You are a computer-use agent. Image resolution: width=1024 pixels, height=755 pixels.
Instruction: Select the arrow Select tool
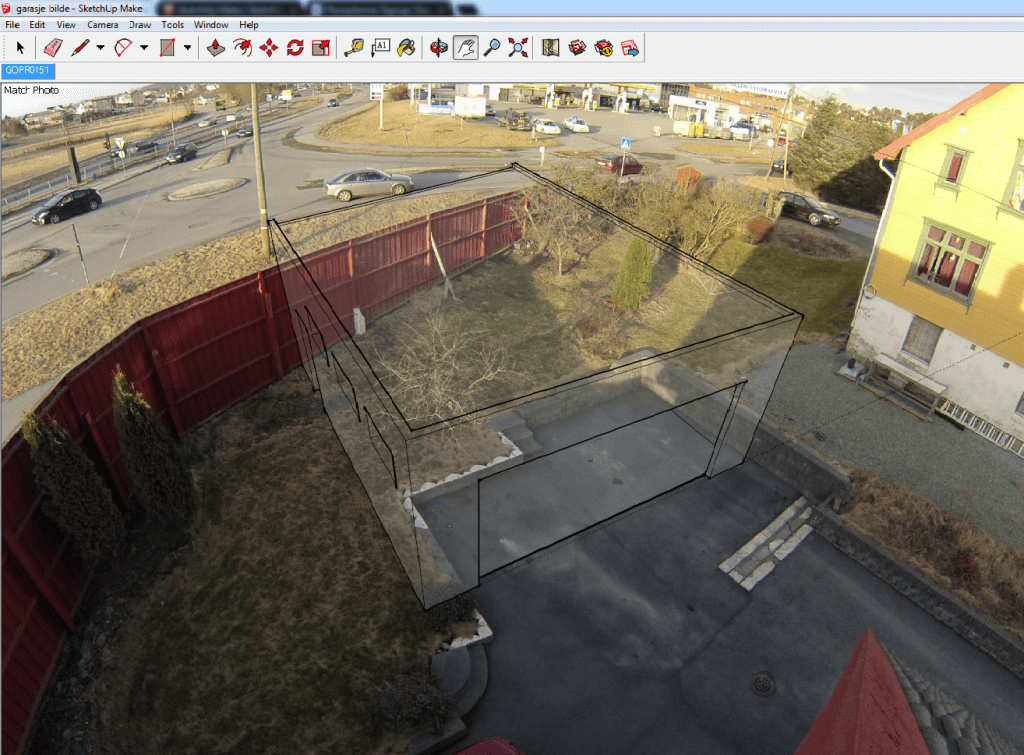tap(20, 47)
